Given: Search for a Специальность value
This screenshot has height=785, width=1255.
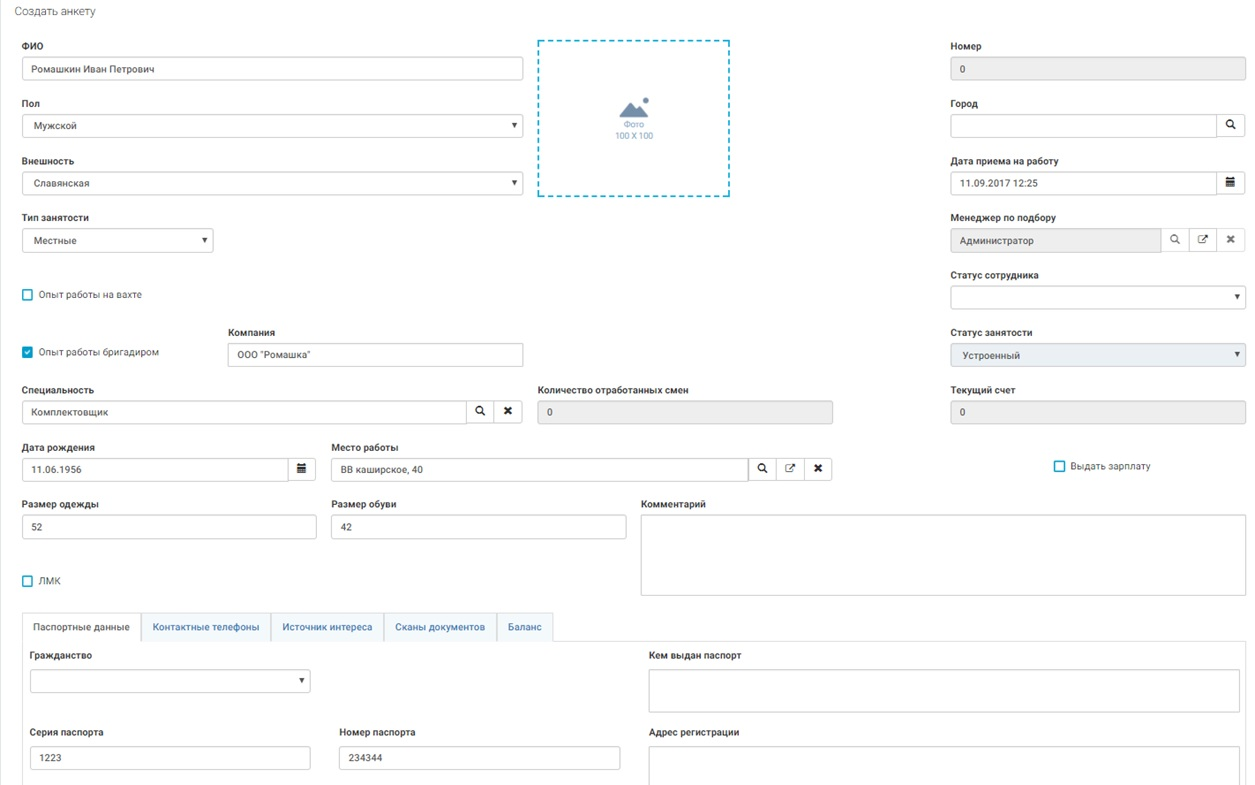Looking at the screenshot, I should pyautogui.click(x=480, y=412).
